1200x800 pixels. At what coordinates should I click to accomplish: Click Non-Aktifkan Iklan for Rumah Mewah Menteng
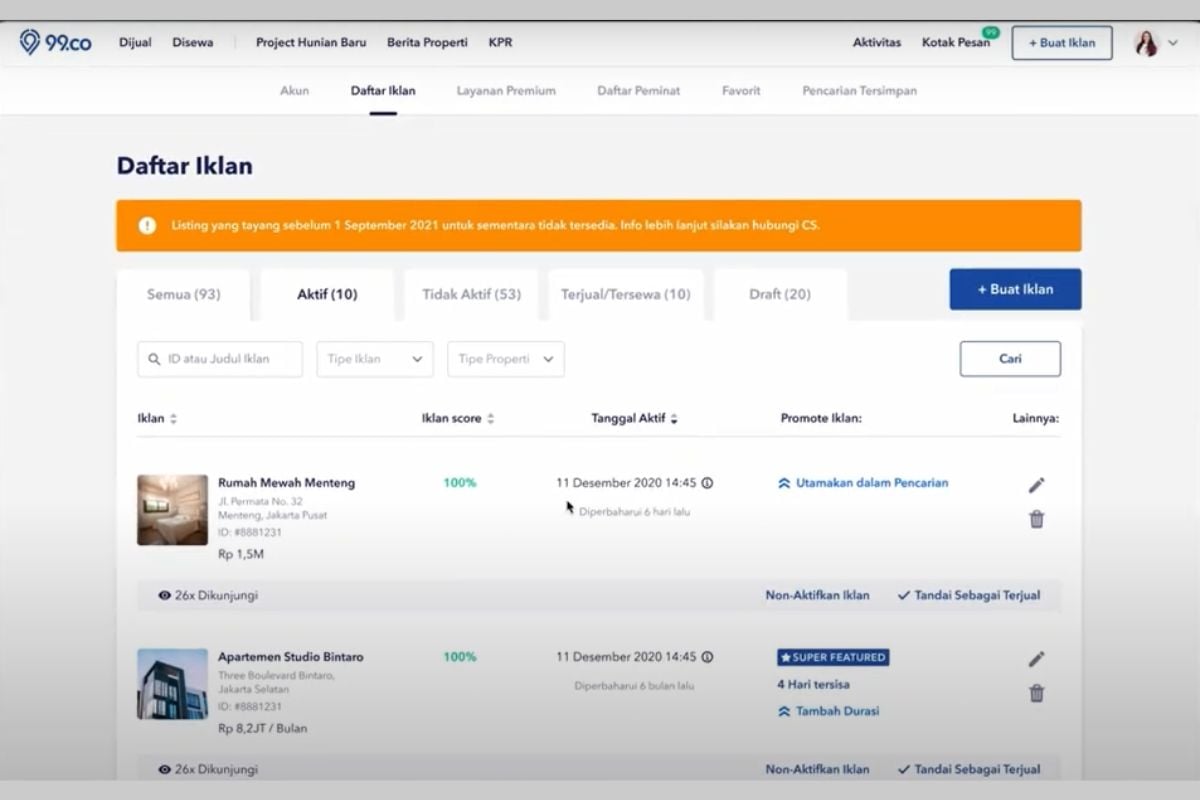click(x=817, y=595)
